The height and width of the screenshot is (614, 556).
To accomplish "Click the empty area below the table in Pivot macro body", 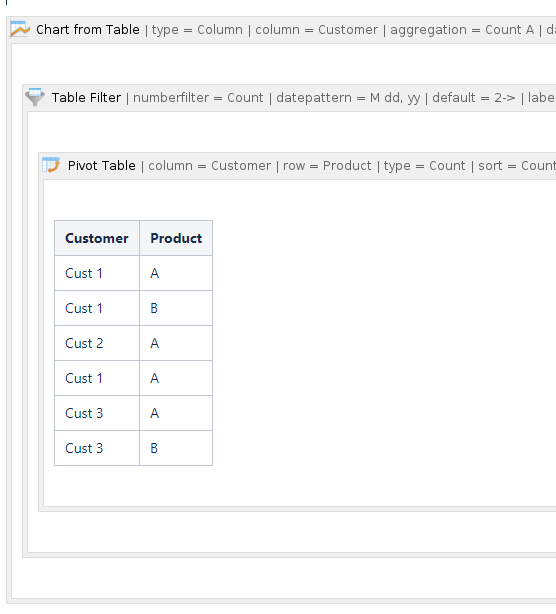I will pyautogui.click(x=300, y=486).
